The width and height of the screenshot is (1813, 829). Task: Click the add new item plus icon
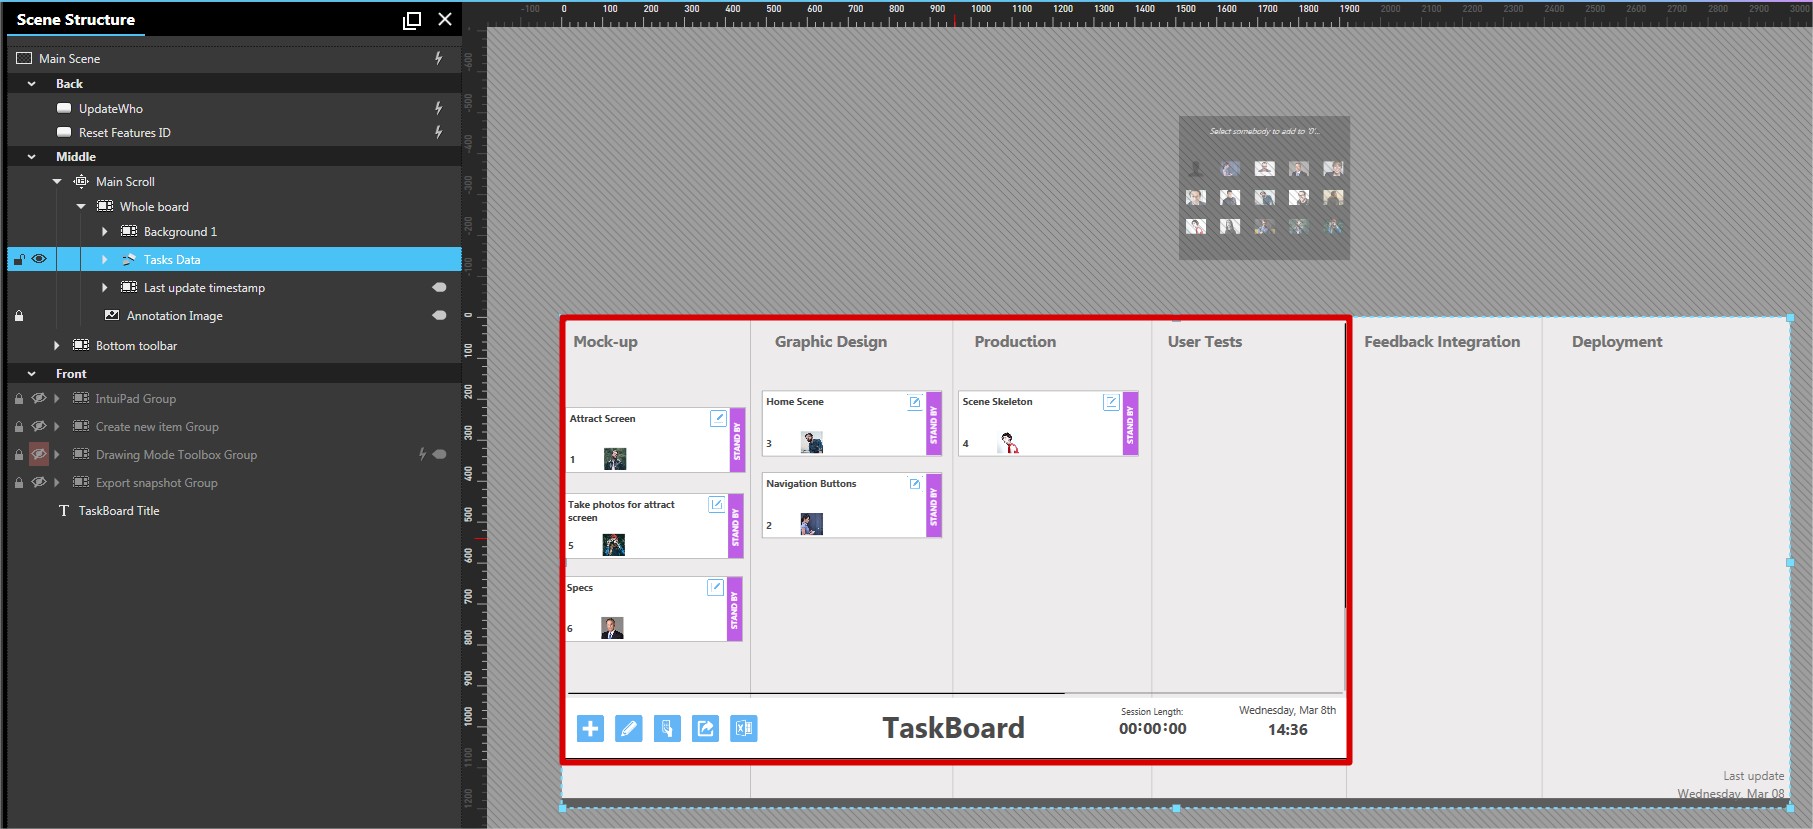(x=590, y=729)
